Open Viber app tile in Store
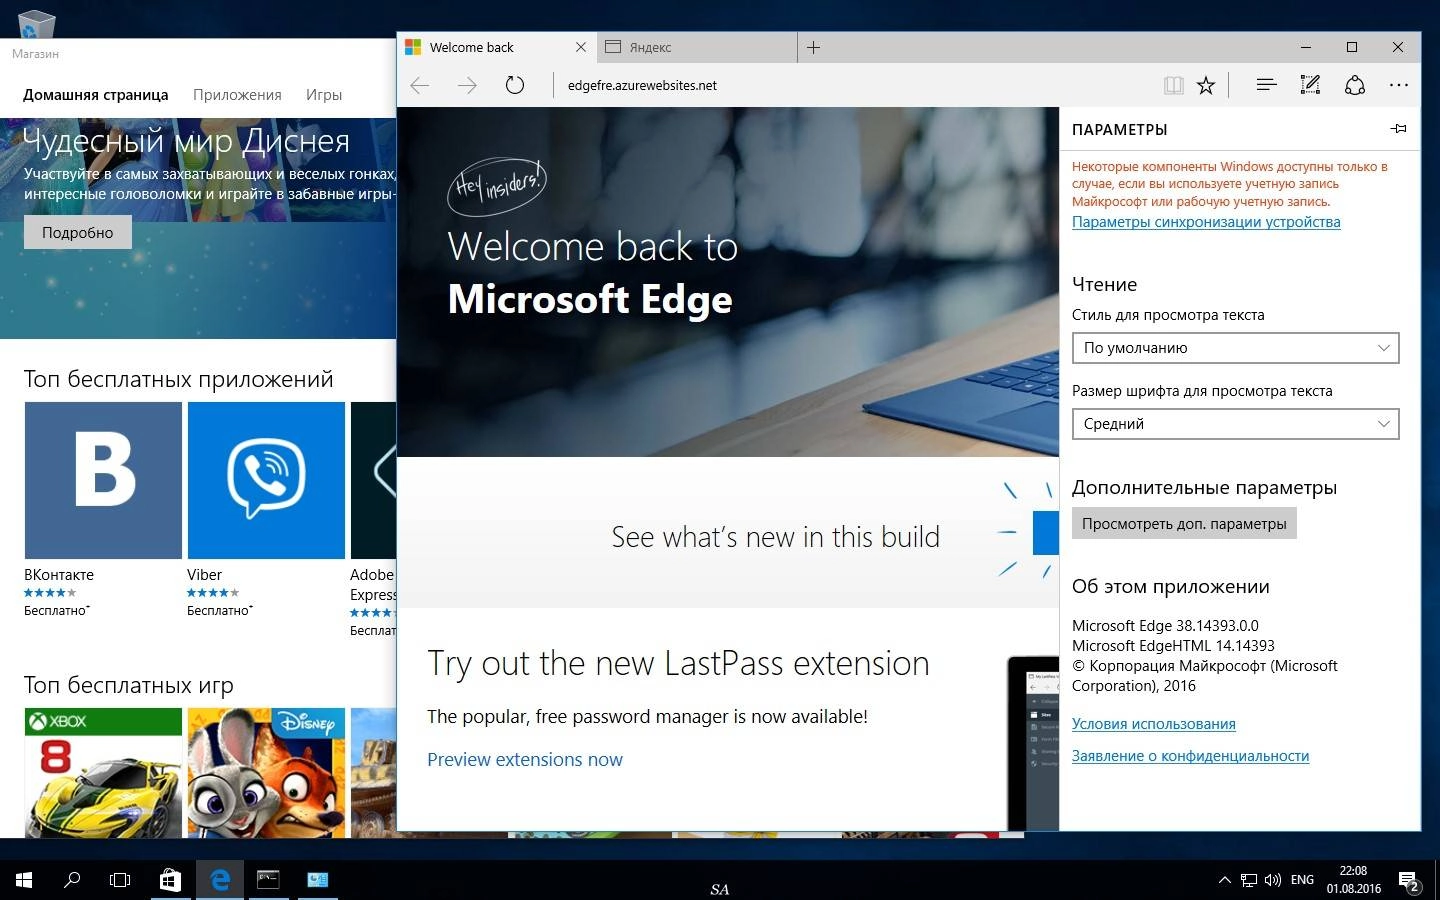The height and width of the screenshot is (900, 1440). tap(266, 480)
